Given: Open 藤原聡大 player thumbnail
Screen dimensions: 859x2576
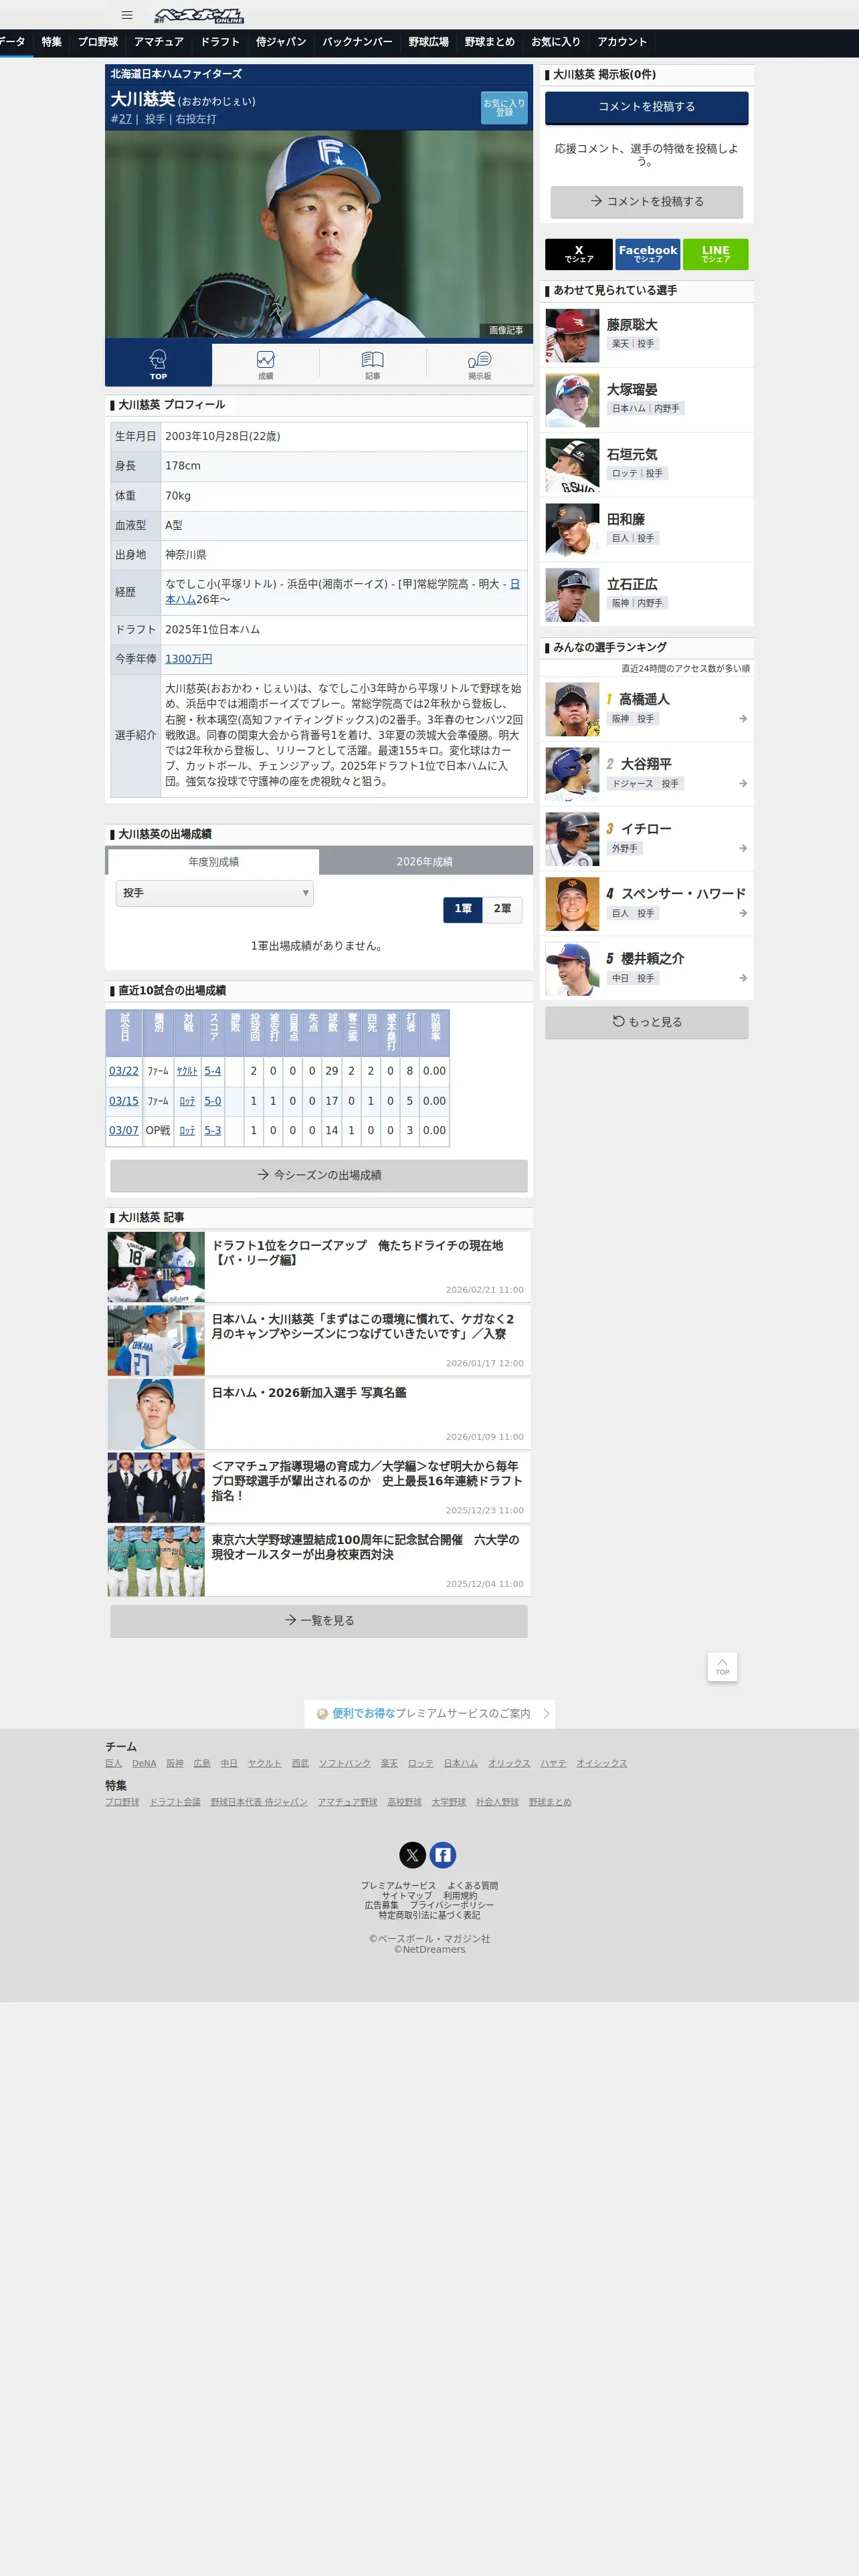Looking at the screenshot, I should pyautogui.click(x=572, y=335).
